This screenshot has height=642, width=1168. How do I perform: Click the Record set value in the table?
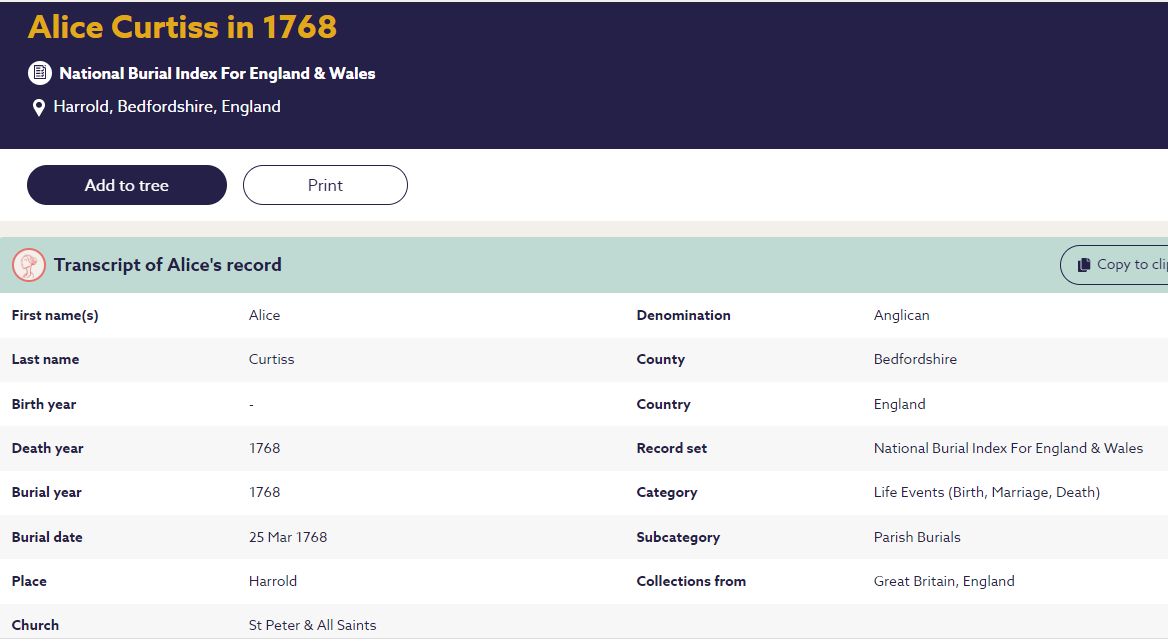click(1008, 448)
